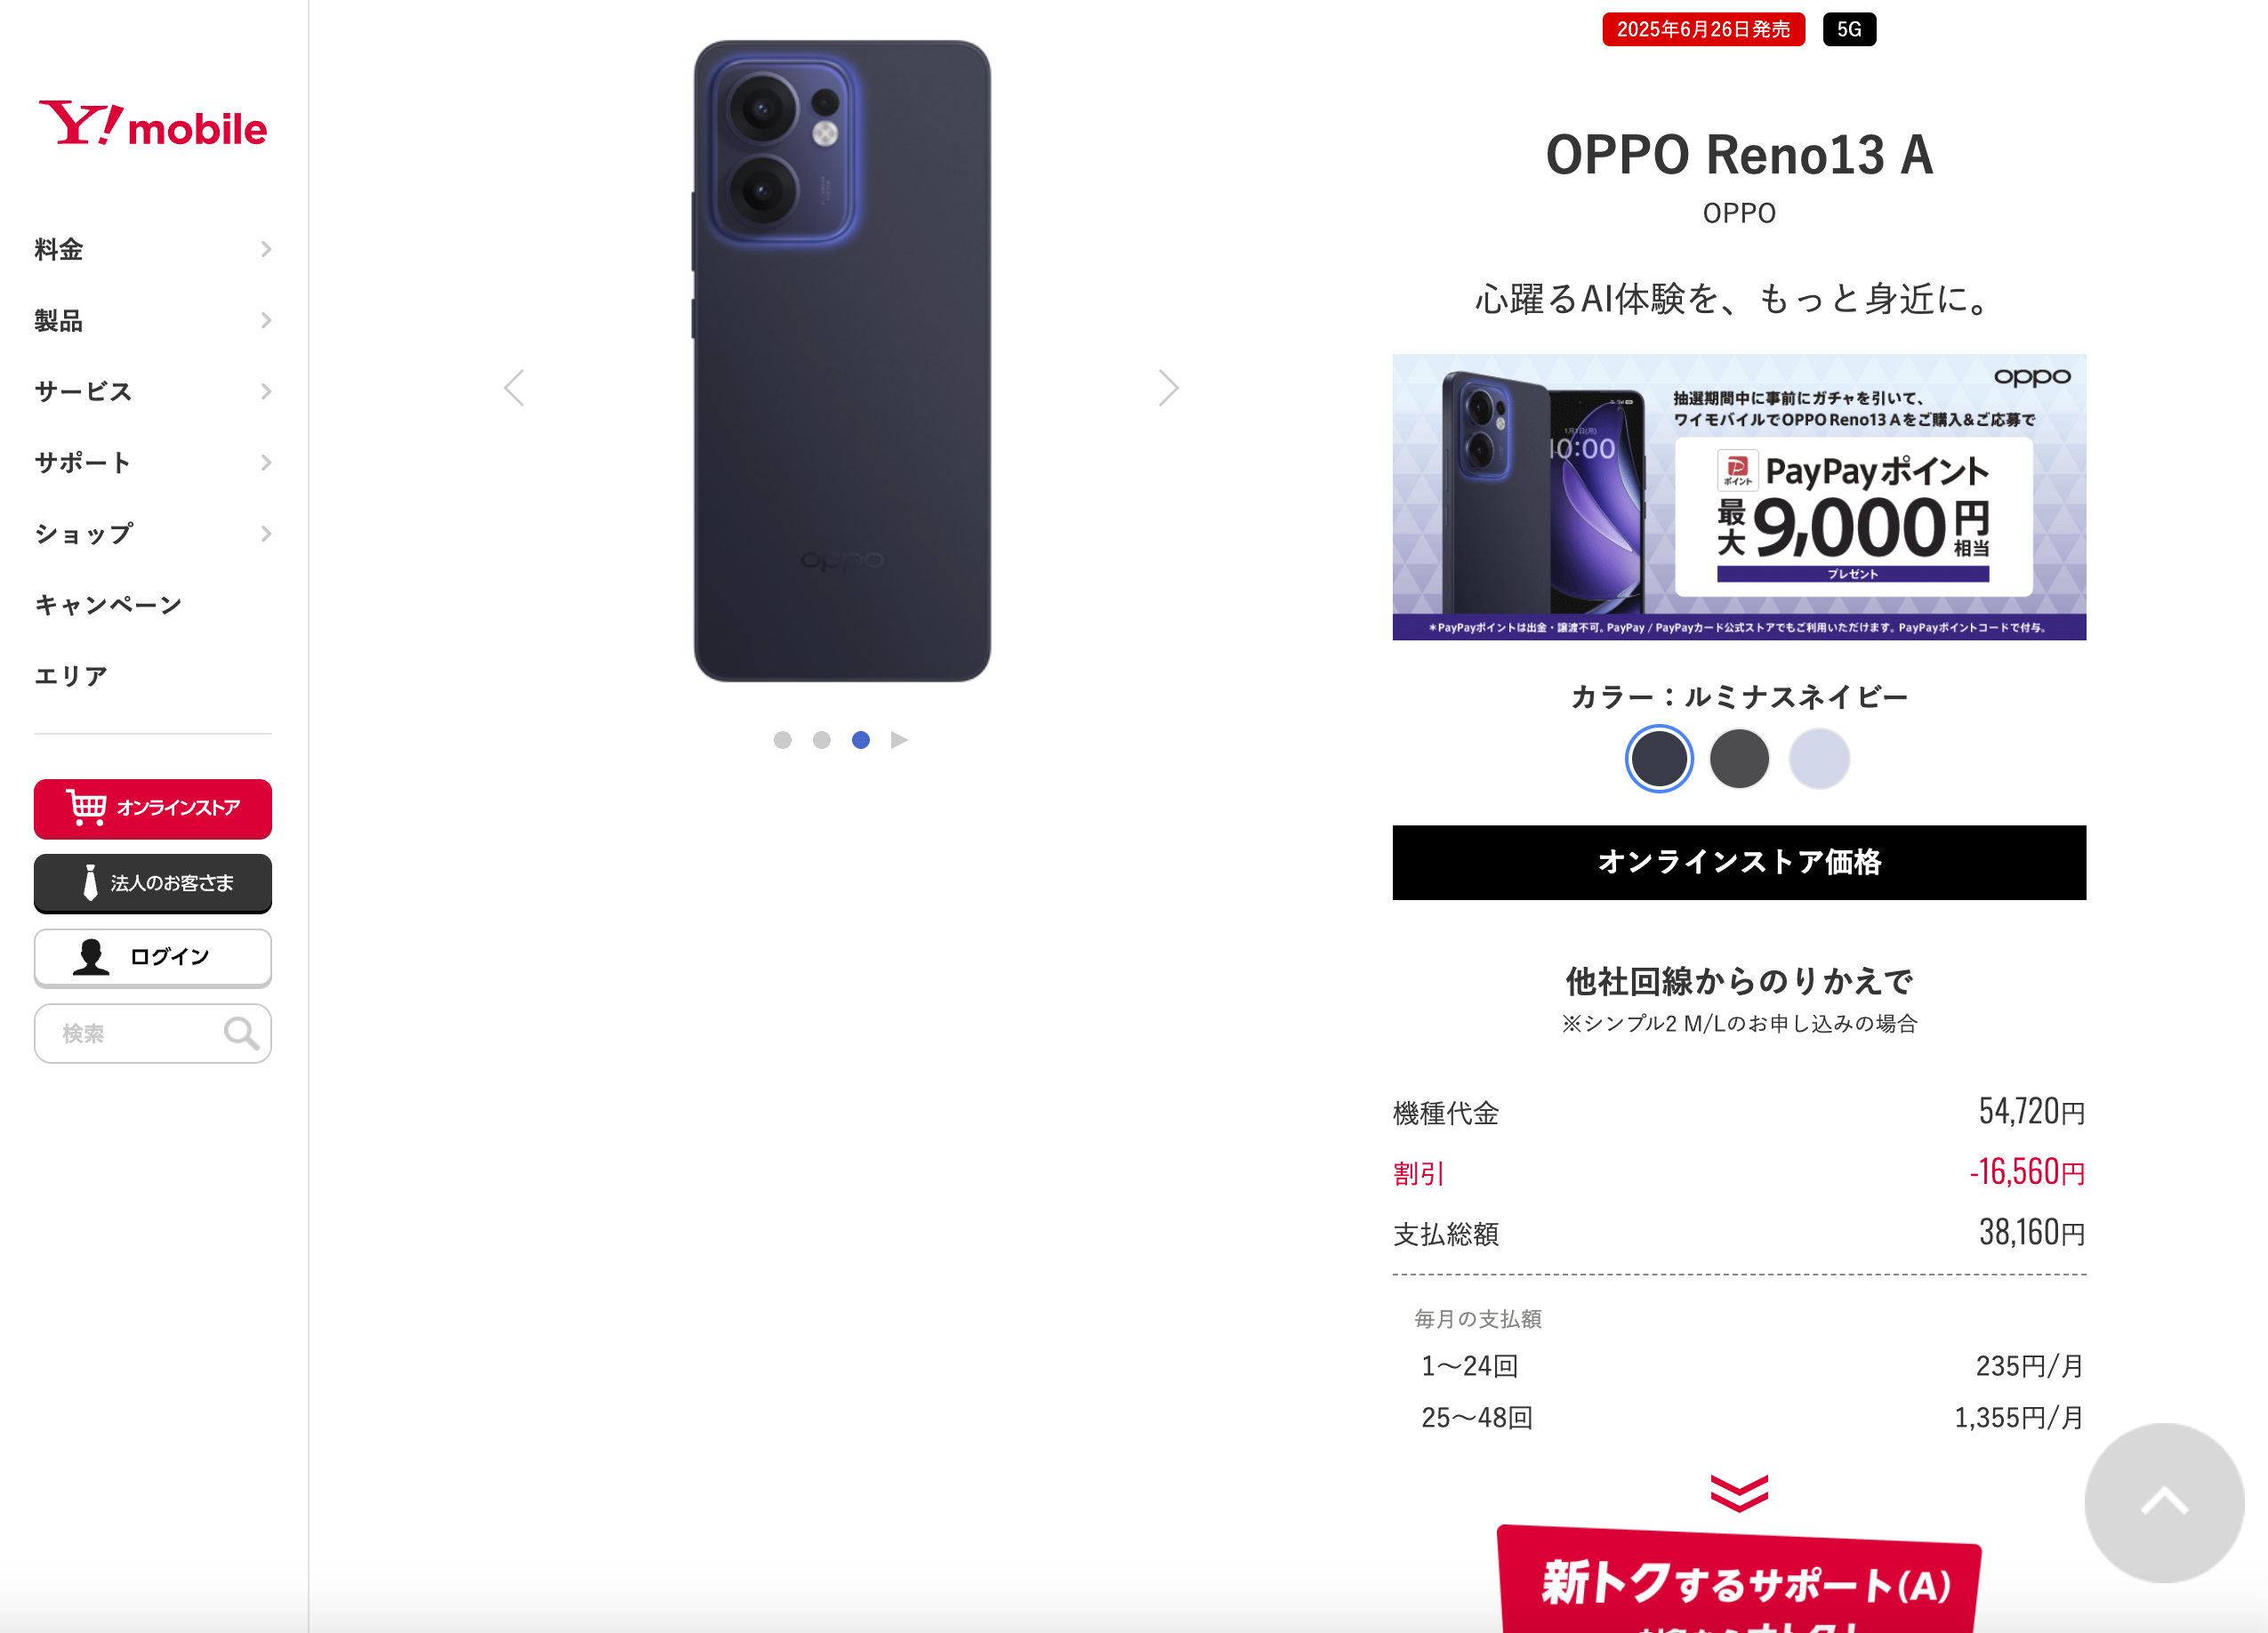Click the red double-chevron below monthly payments
2268x1633 pixels.
pos(1739,1492)
